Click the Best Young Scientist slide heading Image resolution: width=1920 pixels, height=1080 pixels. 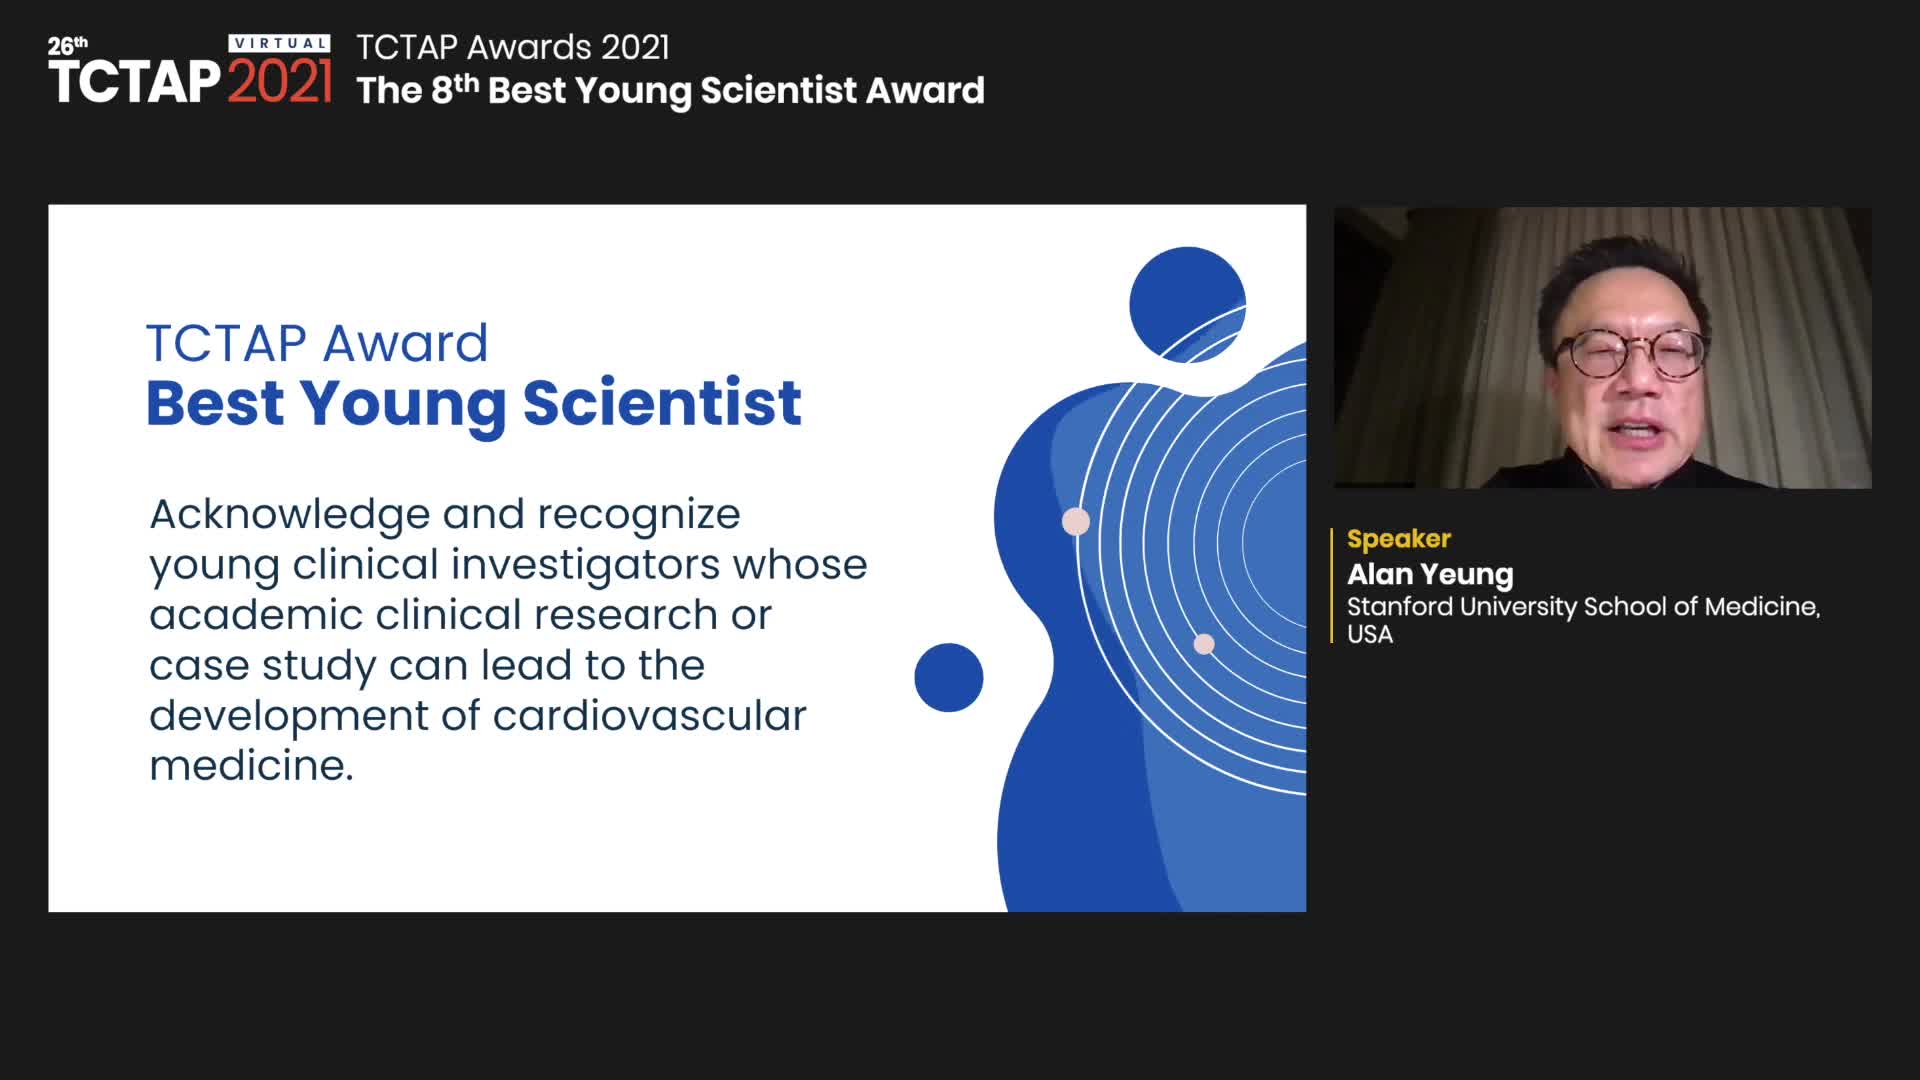coord(473,403)
